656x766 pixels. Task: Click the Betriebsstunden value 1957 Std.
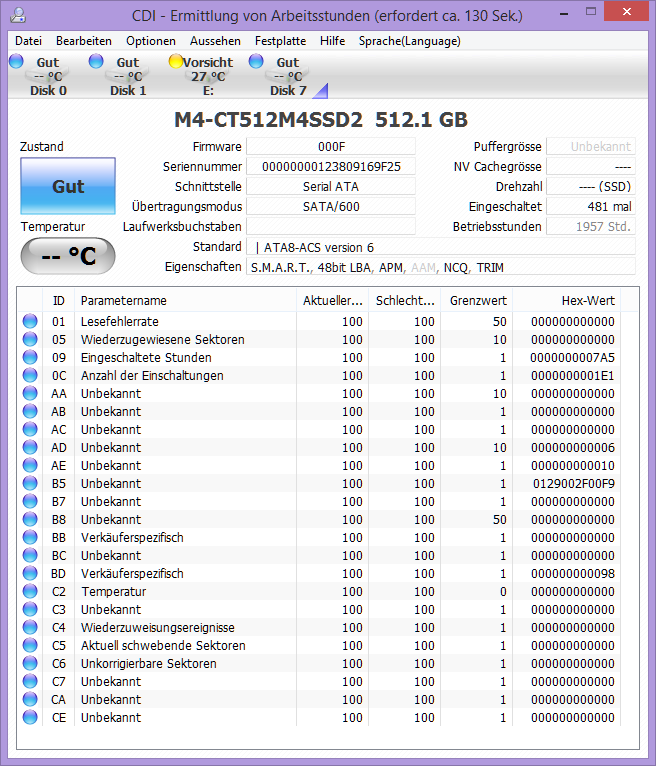[x=591, y=227]
